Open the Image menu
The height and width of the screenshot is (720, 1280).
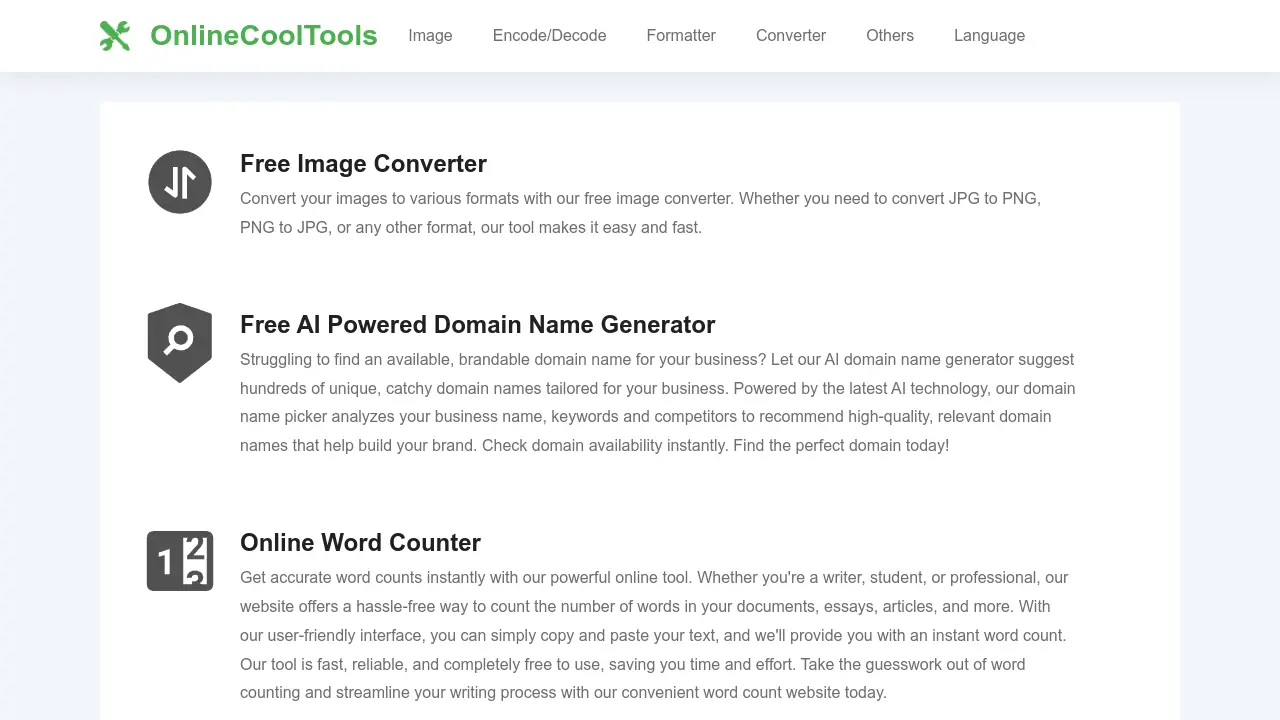point(430,36)
